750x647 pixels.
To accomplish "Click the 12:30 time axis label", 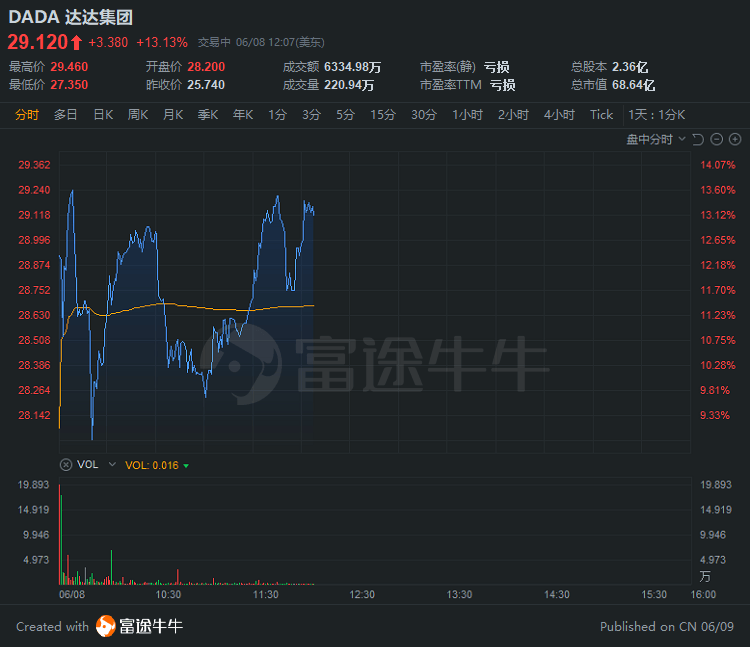I will [x=362, y=594].
